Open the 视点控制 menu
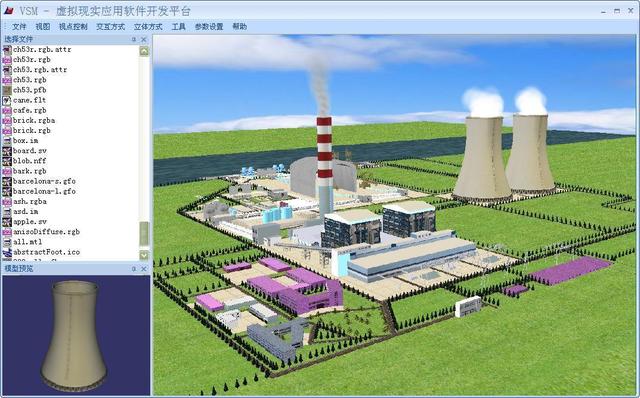Image resolution: width=640 pixels, height=398 pixels. pos(73,27)
